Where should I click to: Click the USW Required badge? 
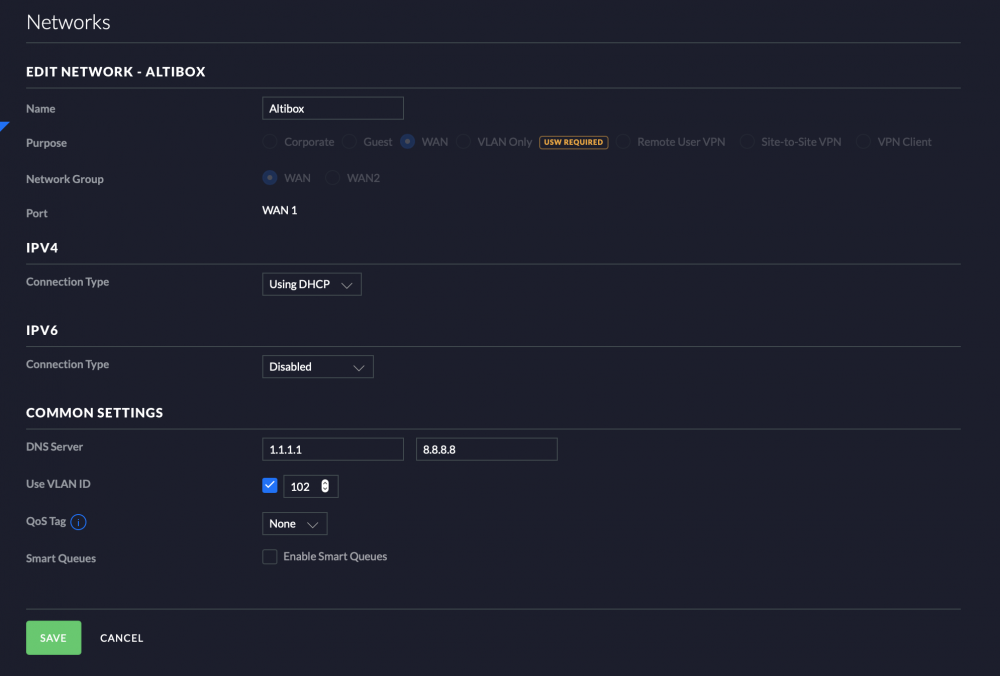573,142
